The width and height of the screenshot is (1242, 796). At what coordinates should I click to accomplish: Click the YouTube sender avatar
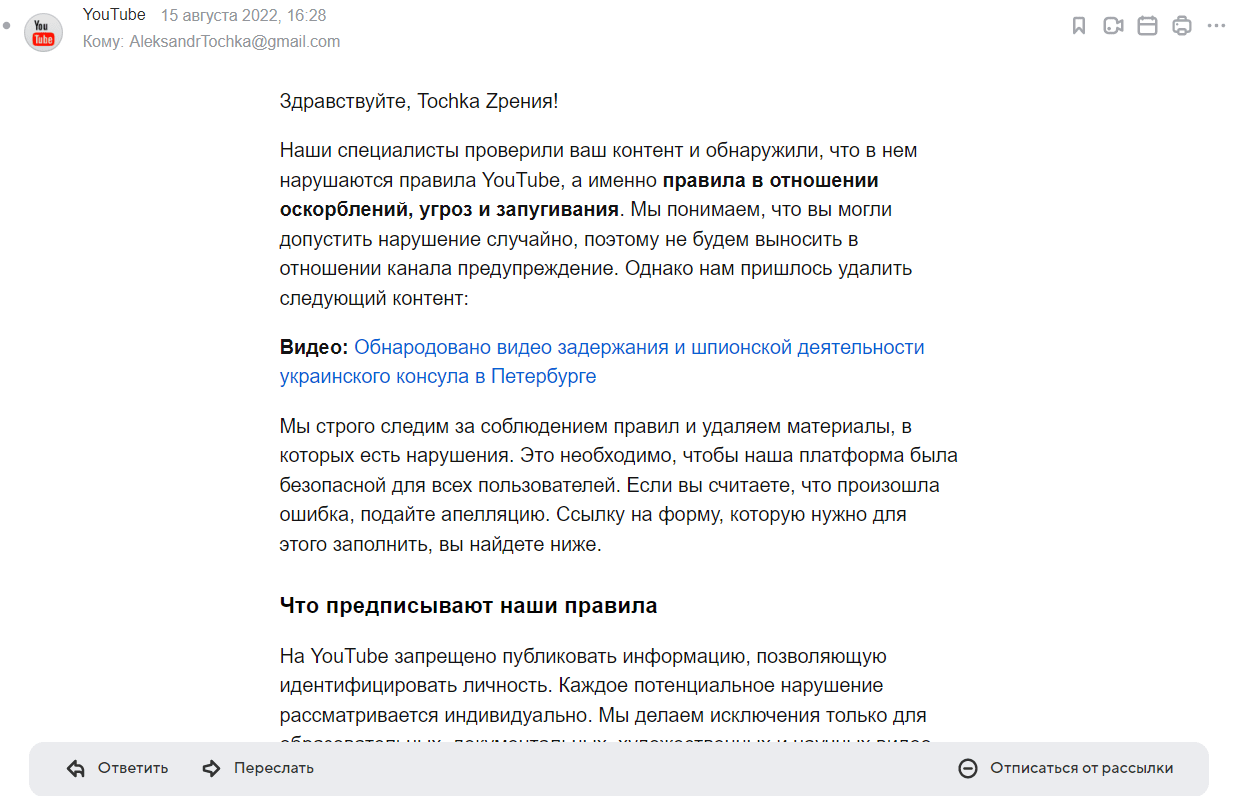coord(43,33)
